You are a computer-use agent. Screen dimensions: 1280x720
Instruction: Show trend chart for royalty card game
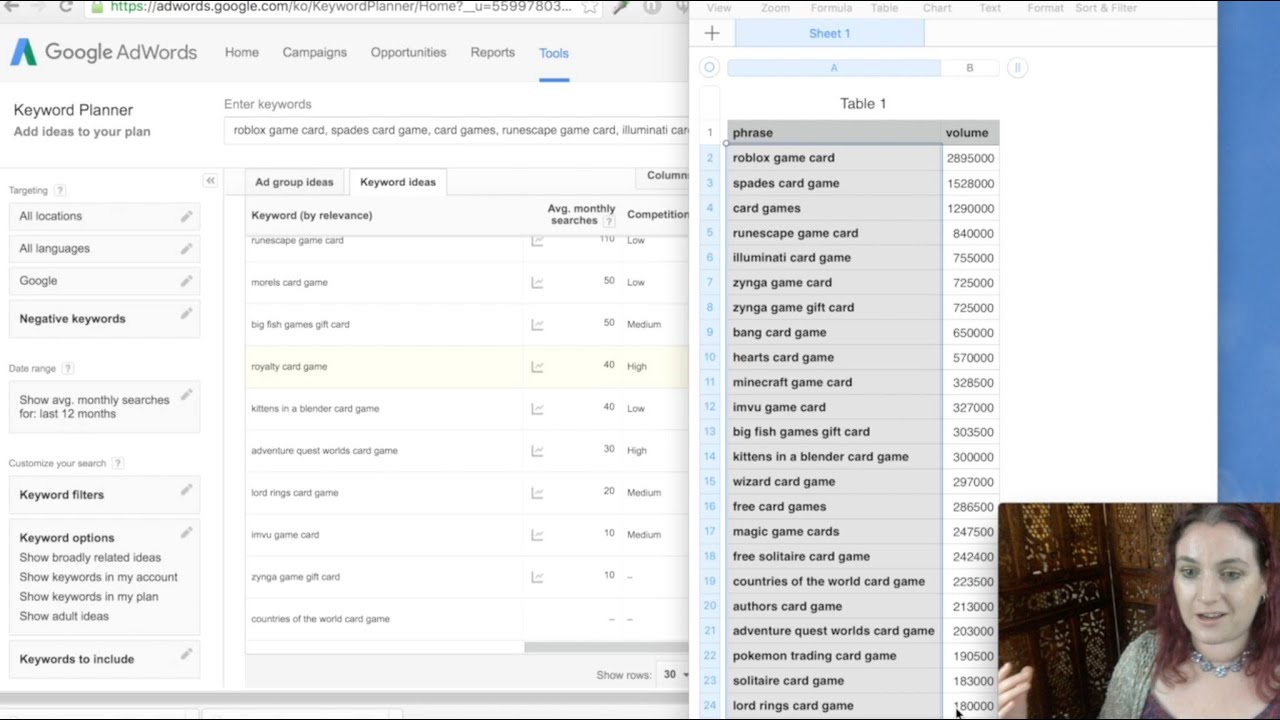point(537,367)
